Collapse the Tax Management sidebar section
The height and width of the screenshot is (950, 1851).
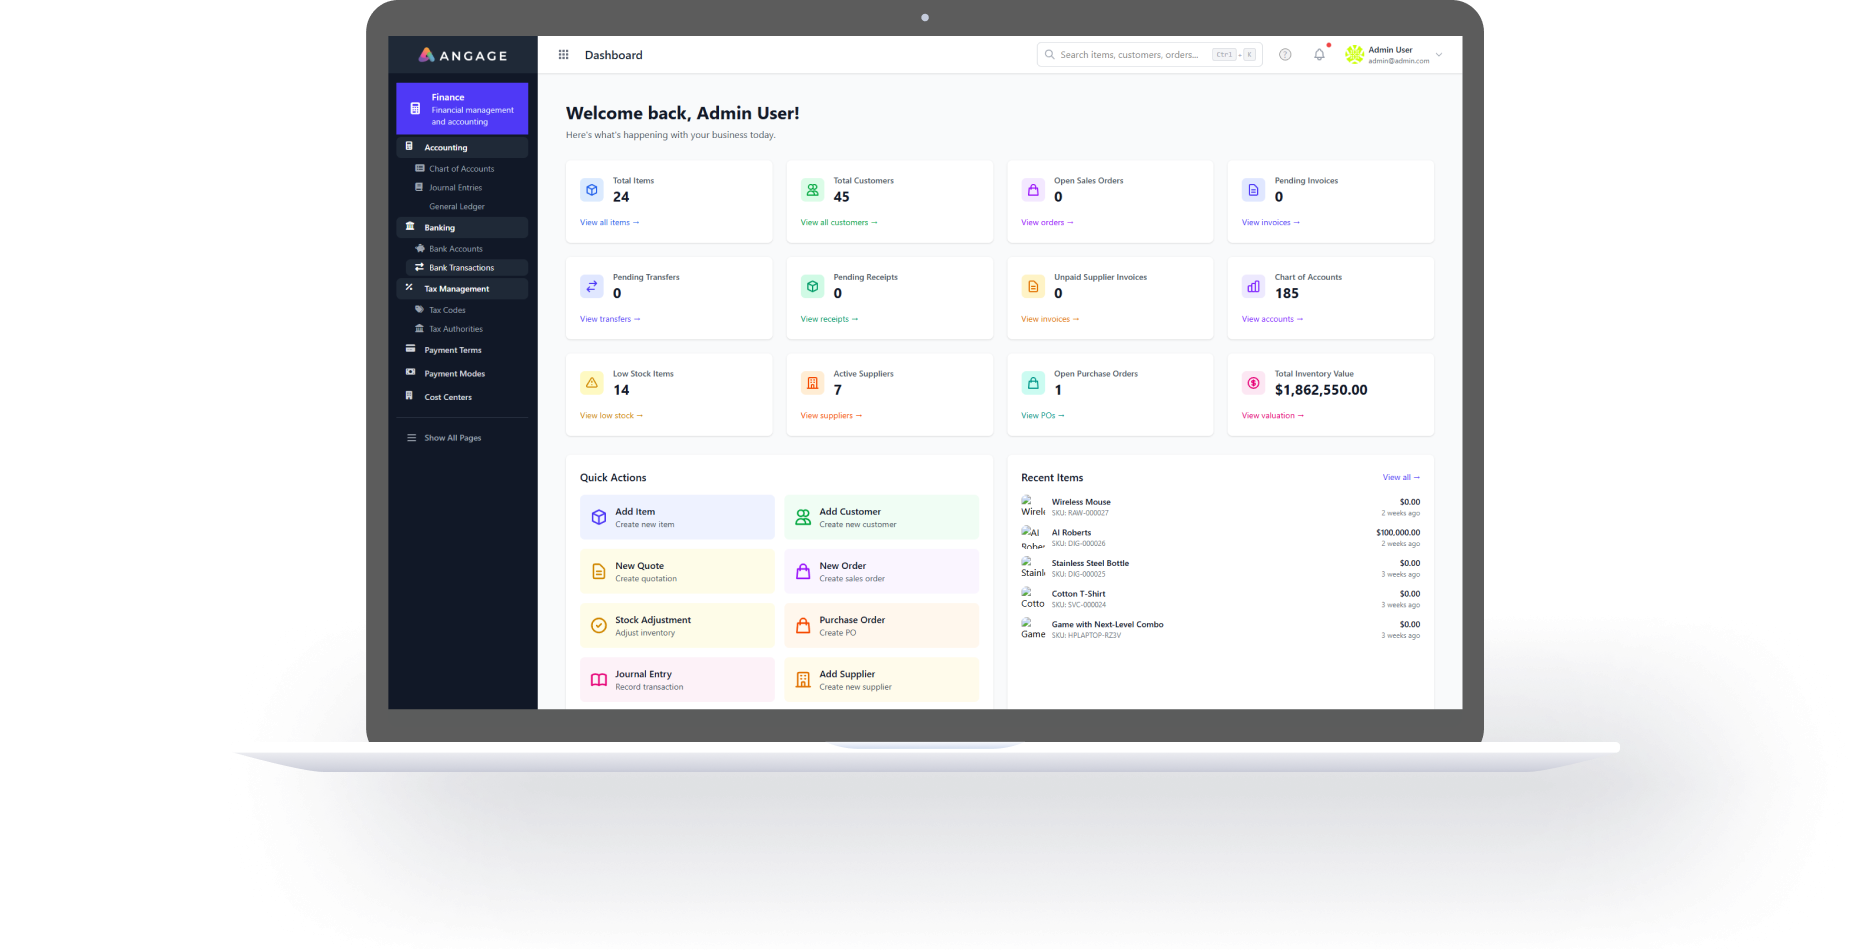point(462,289)
